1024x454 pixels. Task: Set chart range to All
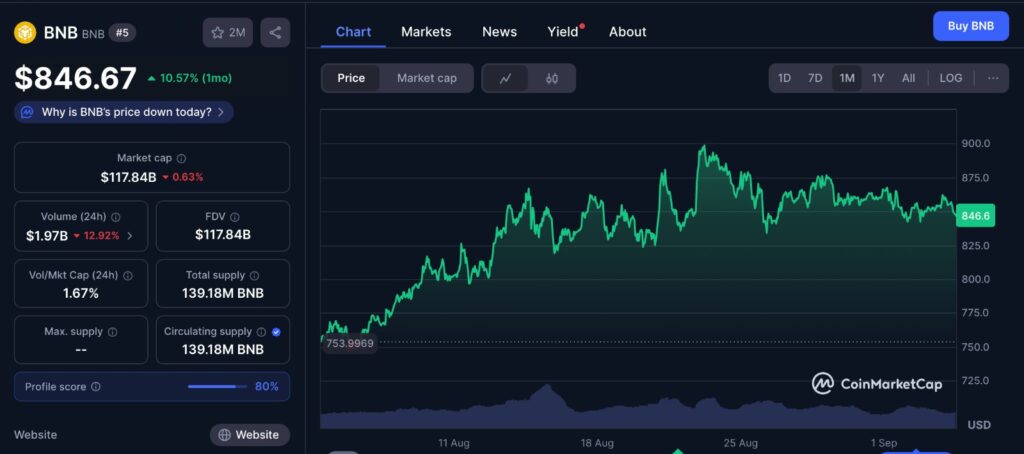coord(908,78)
